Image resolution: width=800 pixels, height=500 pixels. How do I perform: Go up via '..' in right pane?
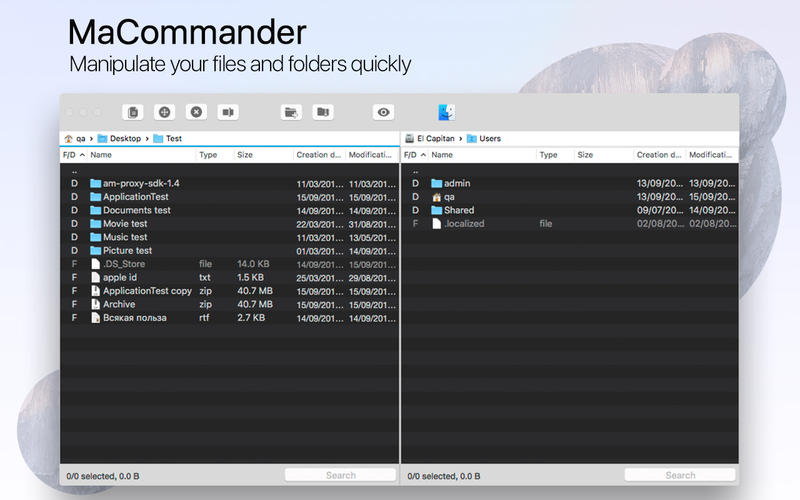pos(415,171)
